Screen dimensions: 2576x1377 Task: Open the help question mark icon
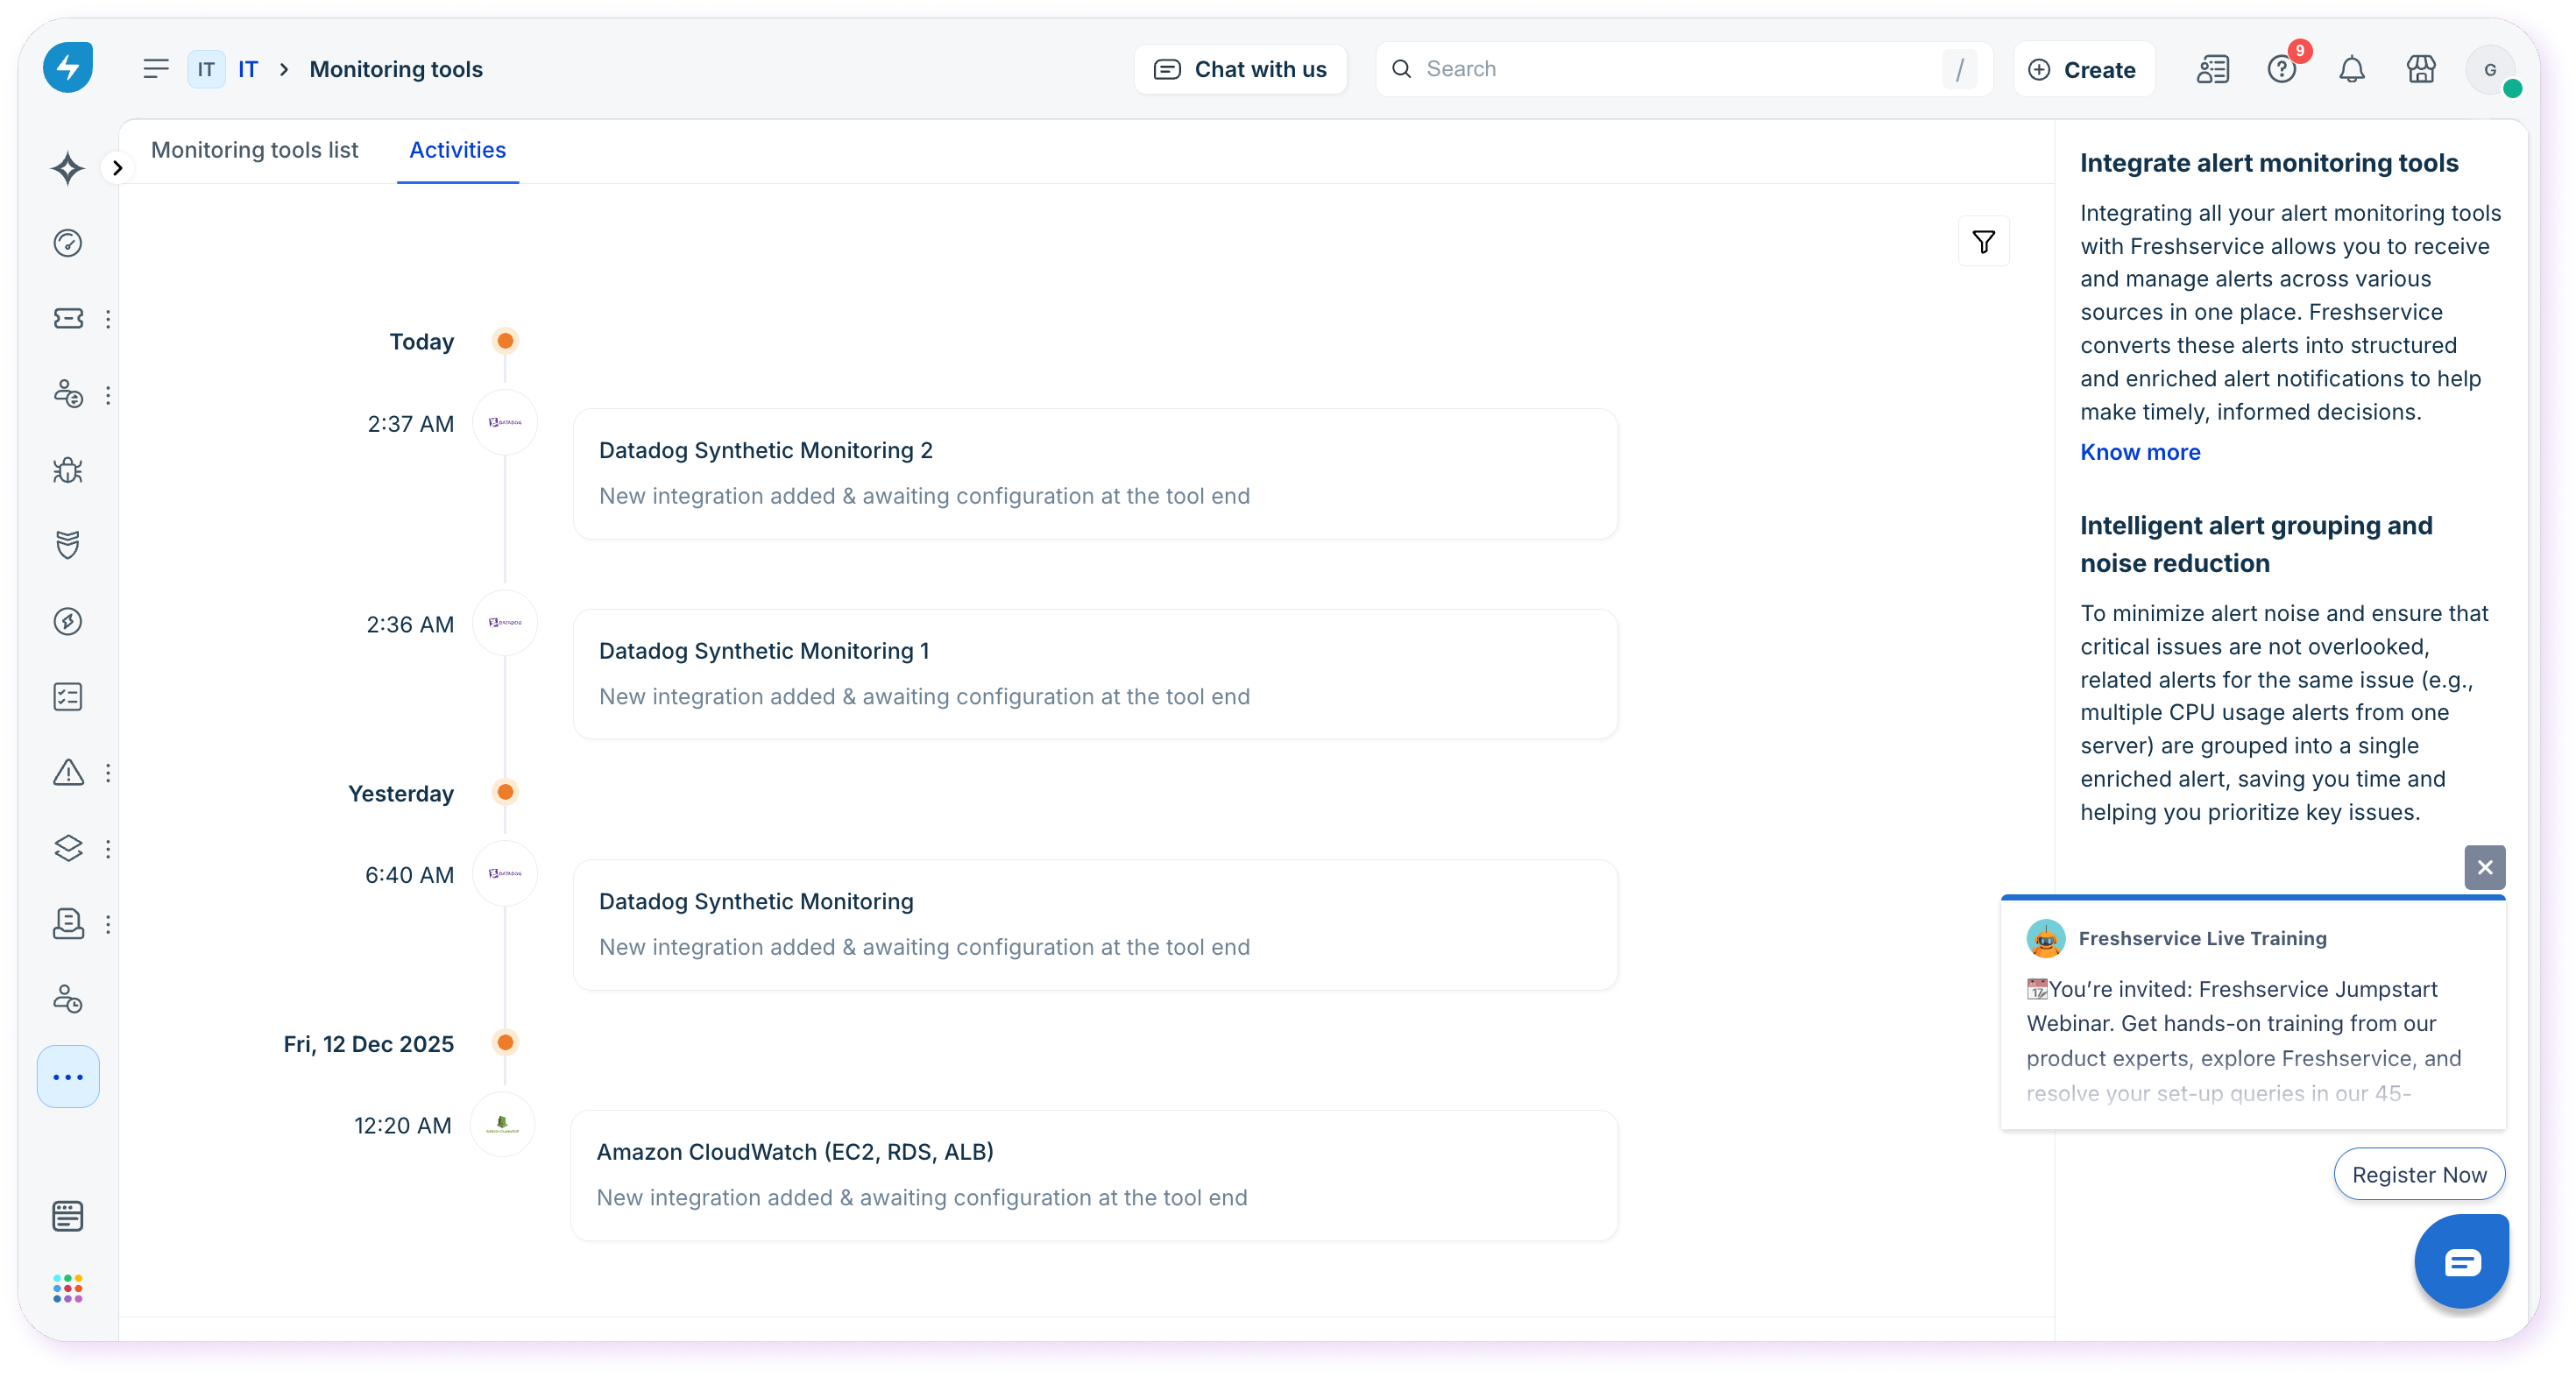point(2281,69)
